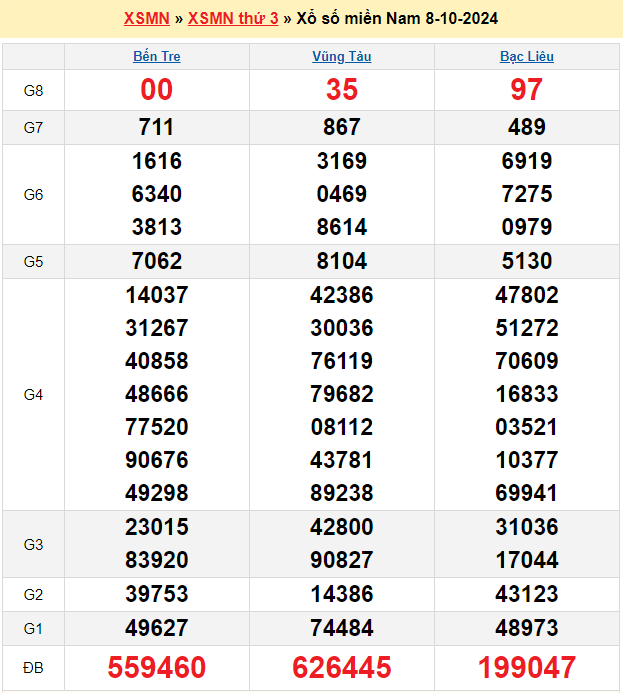
Task: Open the XSMN breadcrumb link
Action: pos(147,19)
